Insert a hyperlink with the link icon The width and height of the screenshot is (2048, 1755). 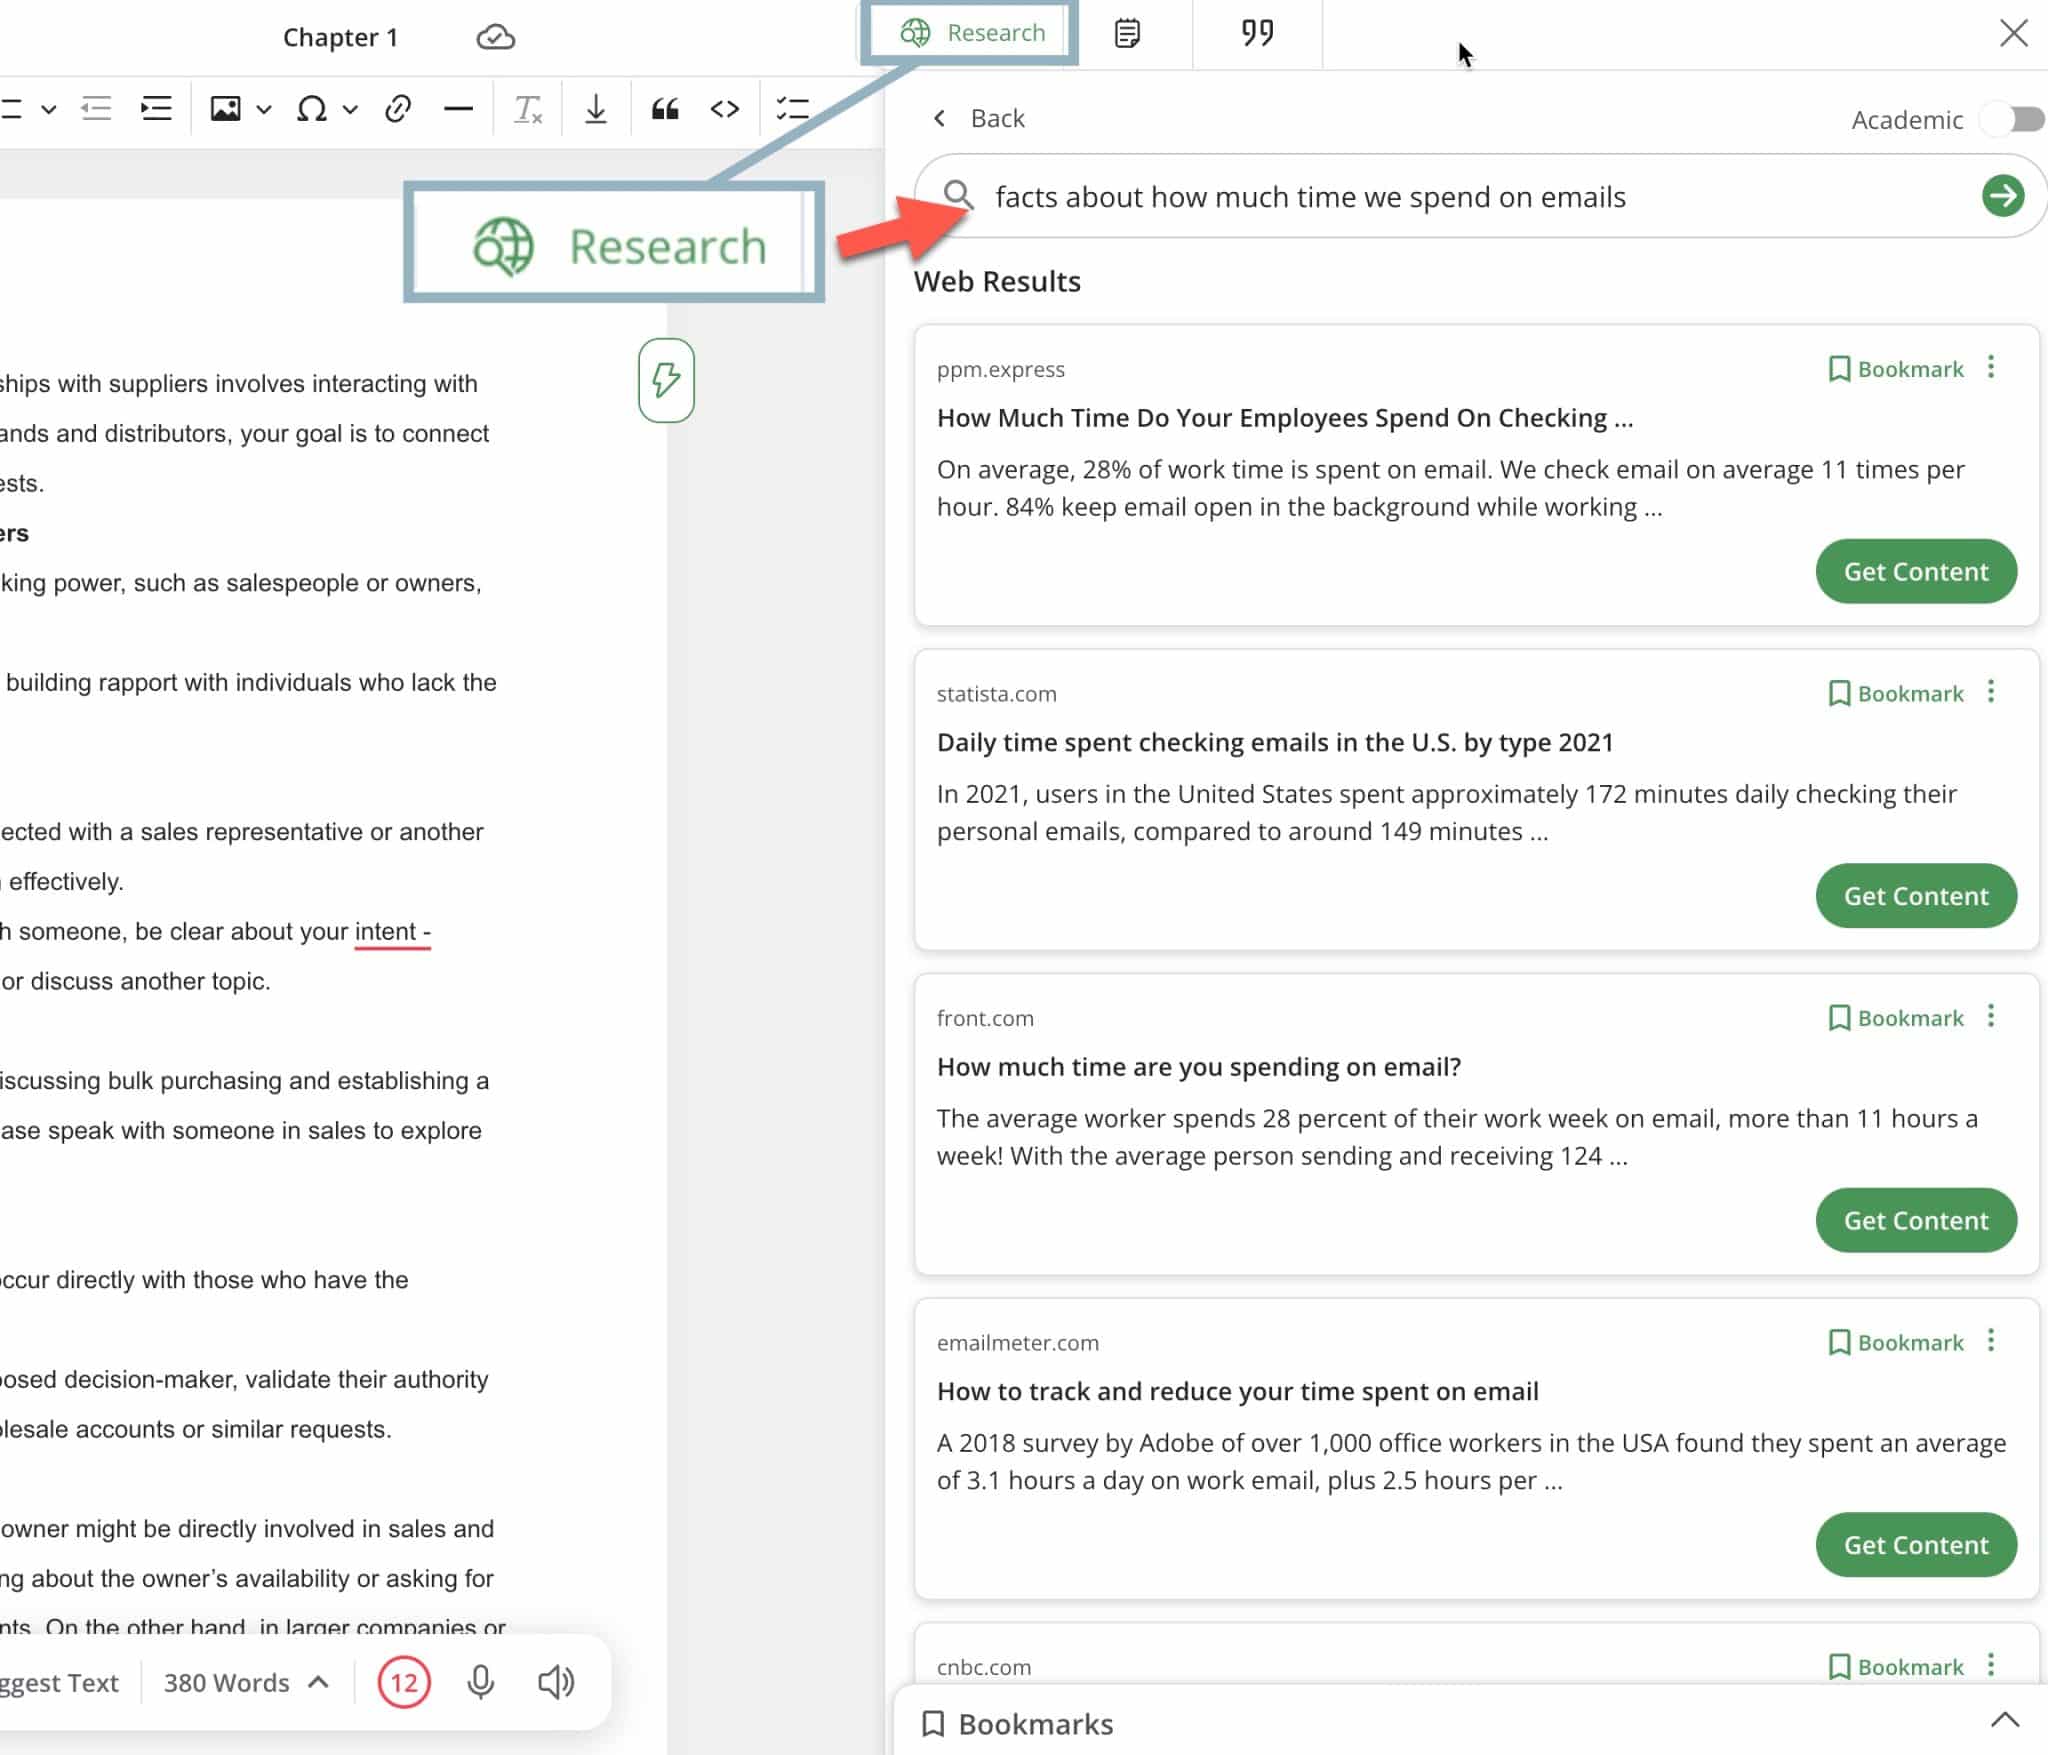397,108
